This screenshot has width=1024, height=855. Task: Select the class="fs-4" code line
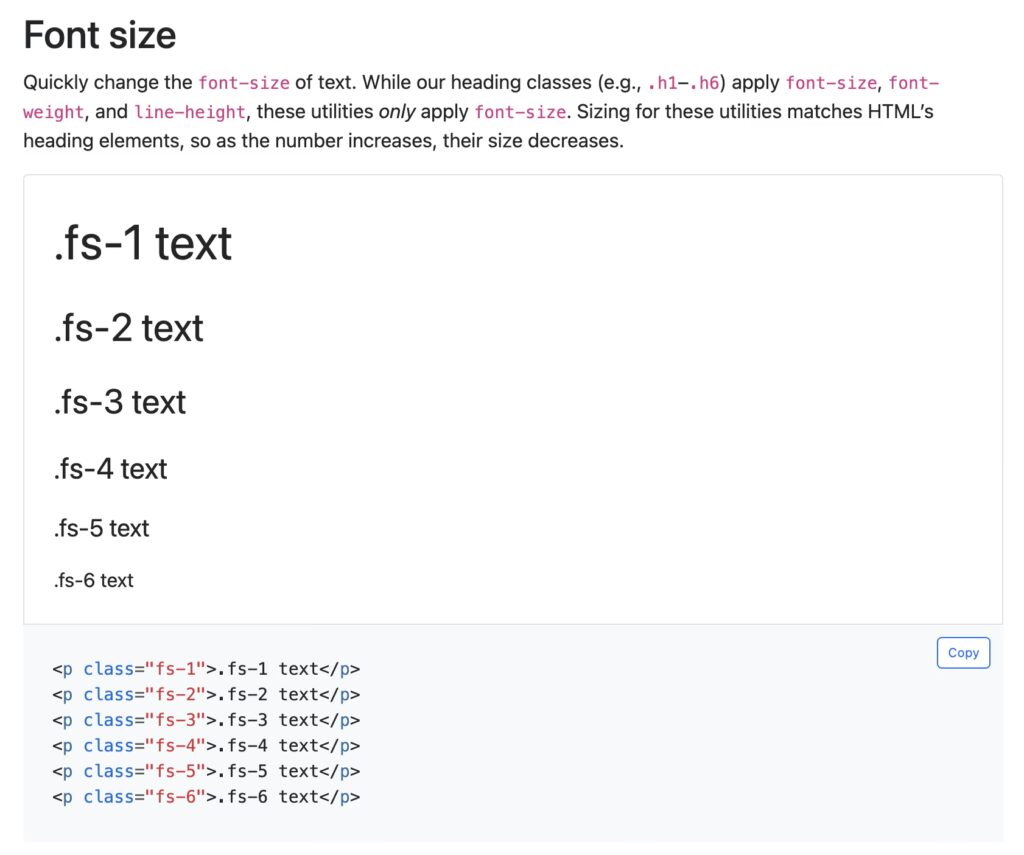pos(206,746)
